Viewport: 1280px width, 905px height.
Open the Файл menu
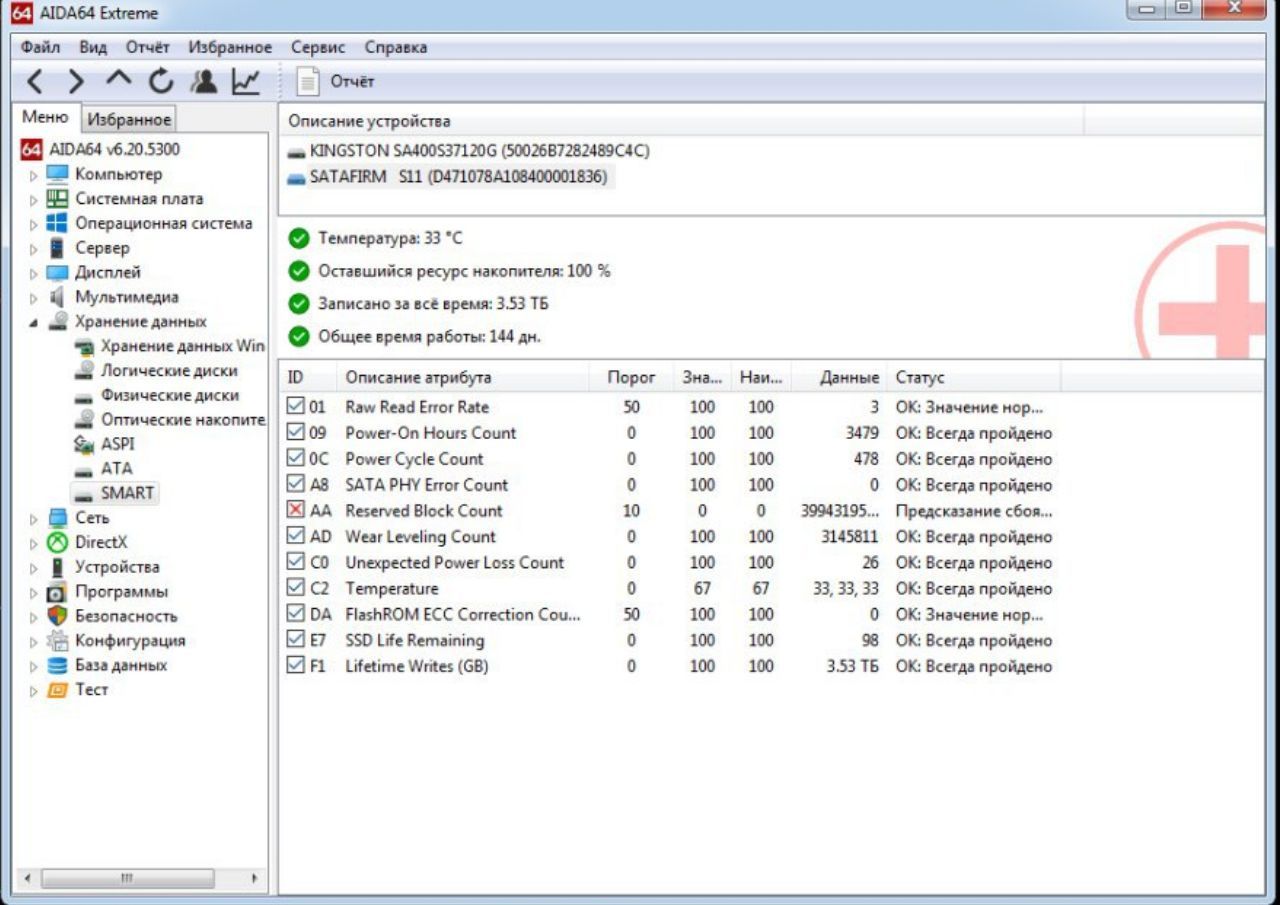pos(41,47)
